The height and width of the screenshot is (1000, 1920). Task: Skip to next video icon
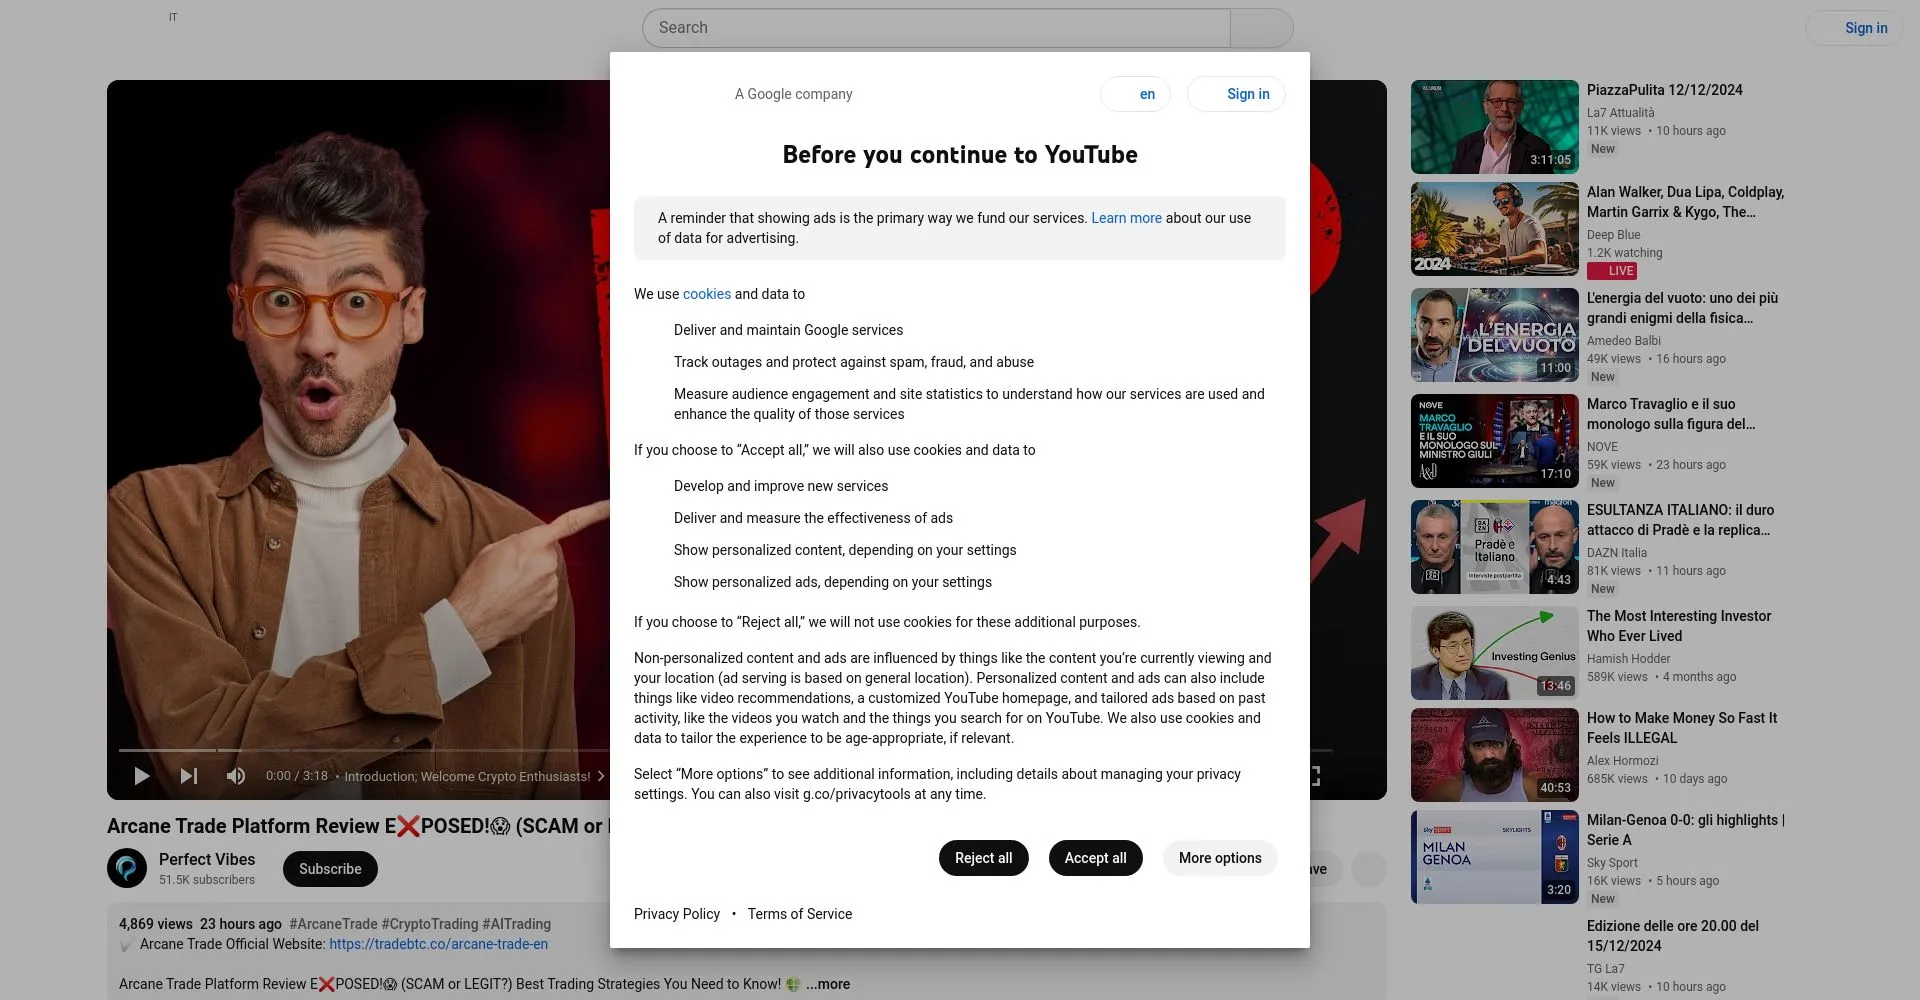[189, 776]
